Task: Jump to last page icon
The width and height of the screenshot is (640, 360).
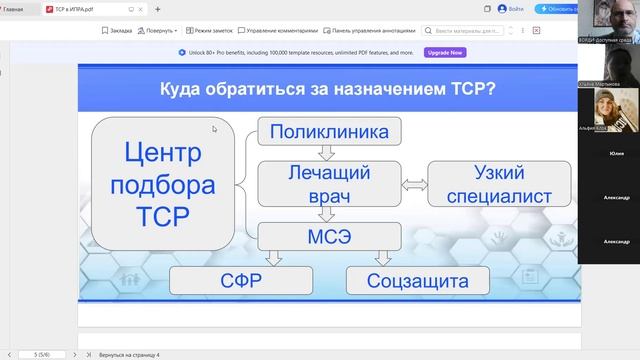Action: (88, 355)
